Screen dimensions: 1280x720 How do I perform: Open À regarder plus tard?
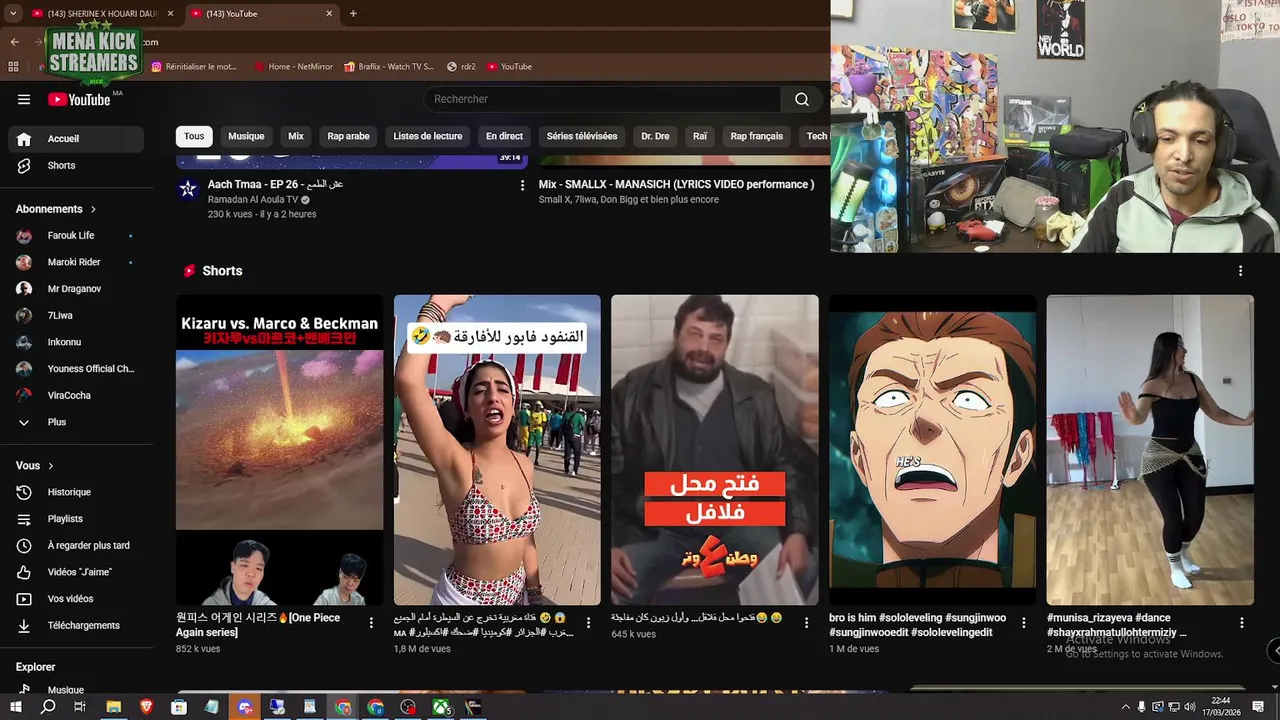click(x=76, y=546)
